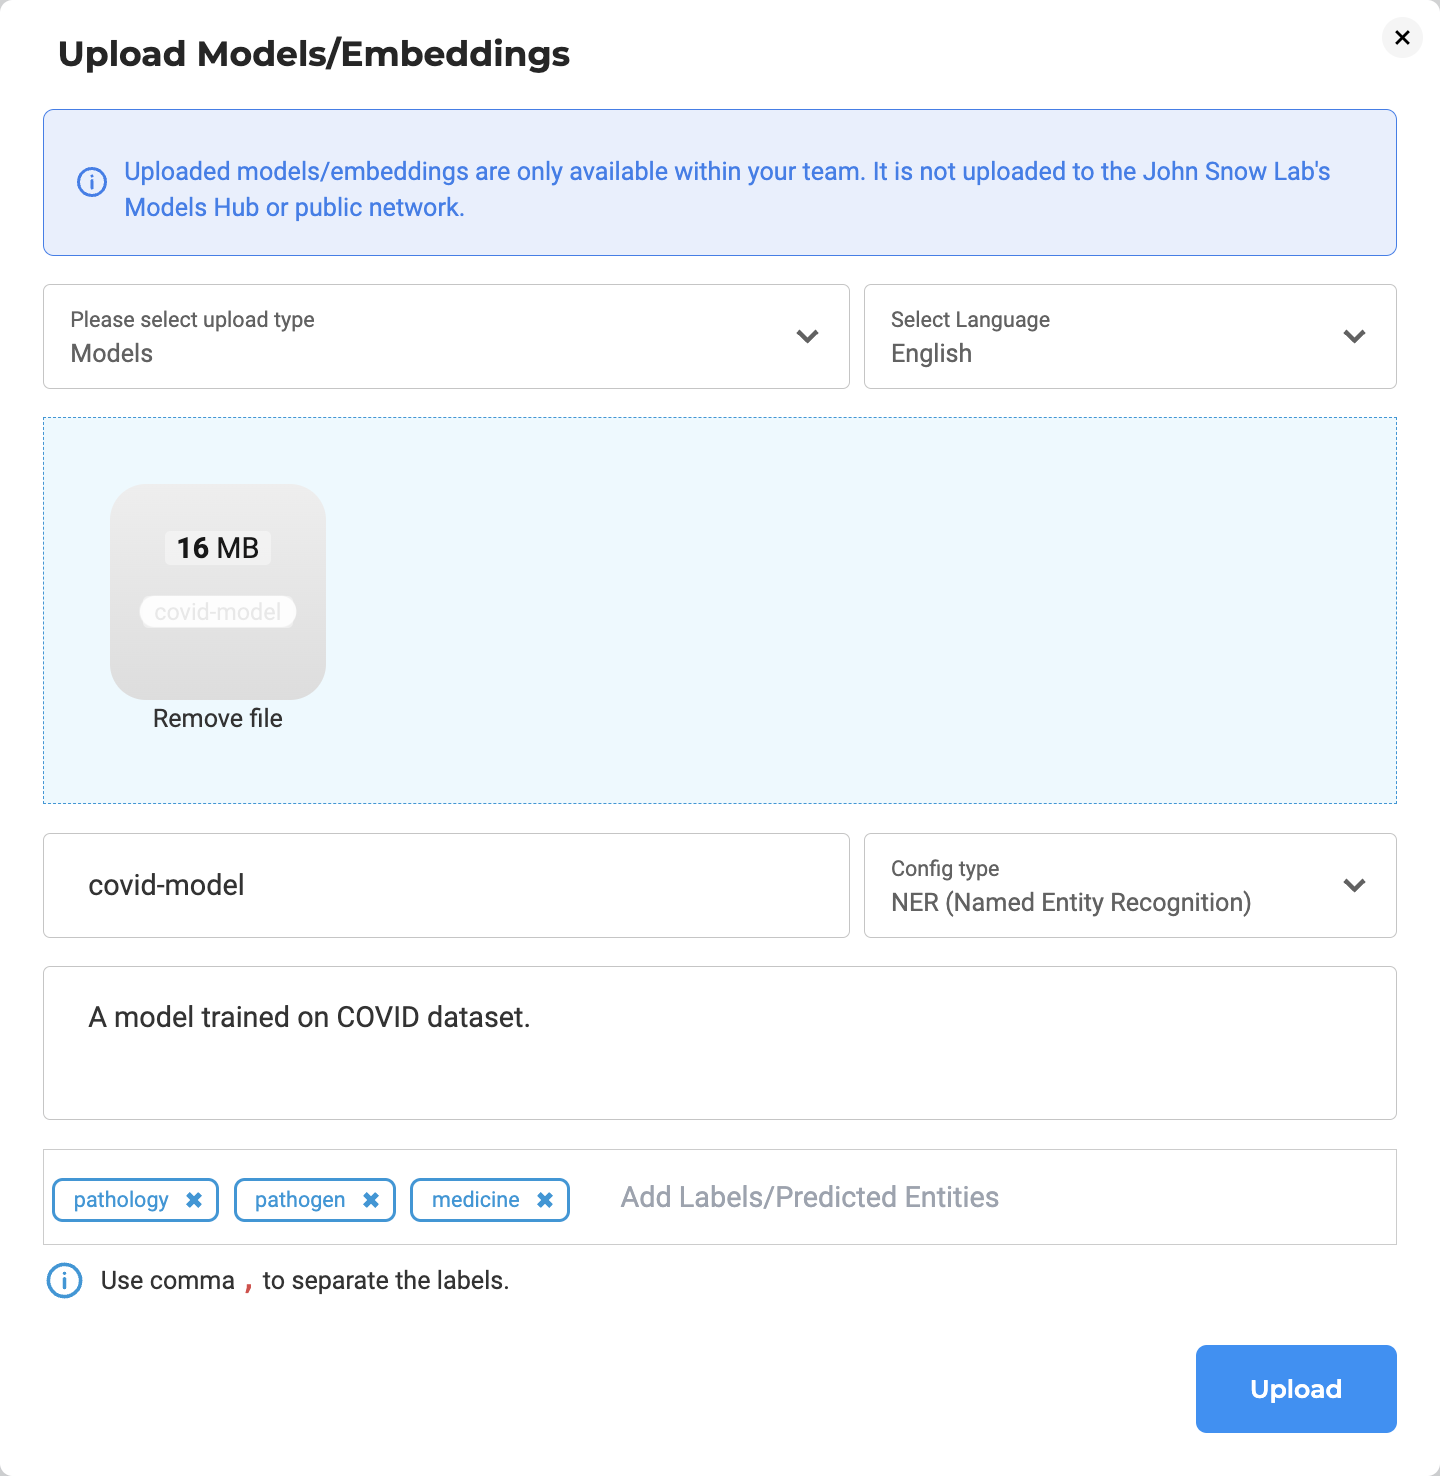Click the Upload button
The image size is (1440, 1476).
pos(1296,1389)
